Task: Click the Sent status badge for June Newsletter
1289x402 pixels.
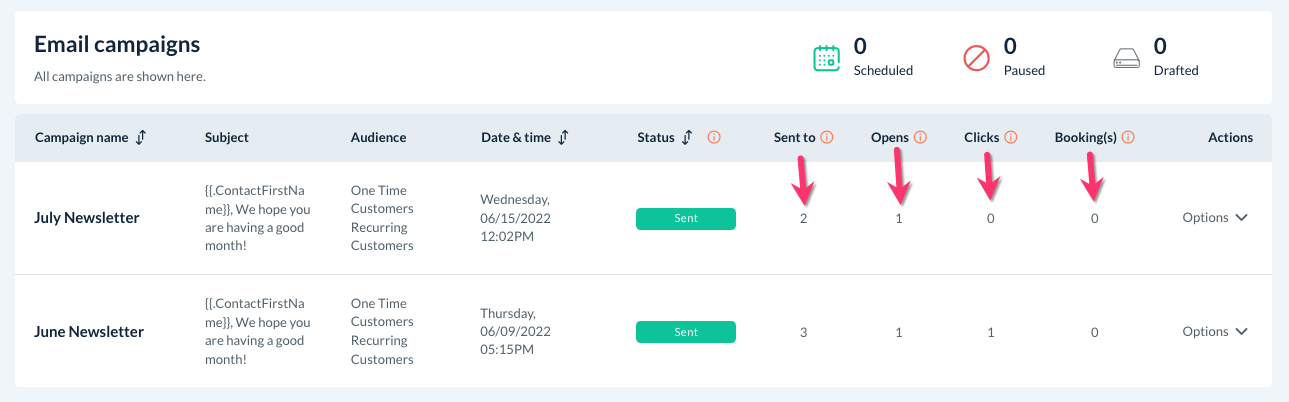Action: click(686, 332)
